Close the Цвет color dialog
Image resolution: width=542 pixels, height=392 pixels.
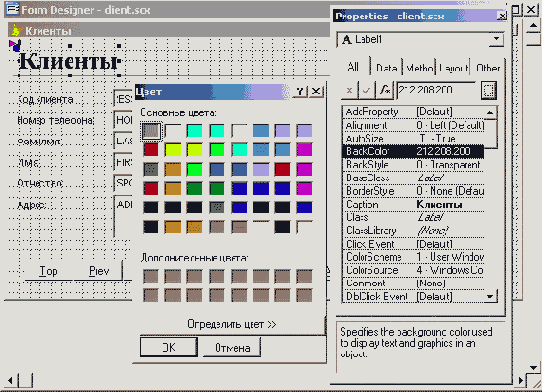316,92
